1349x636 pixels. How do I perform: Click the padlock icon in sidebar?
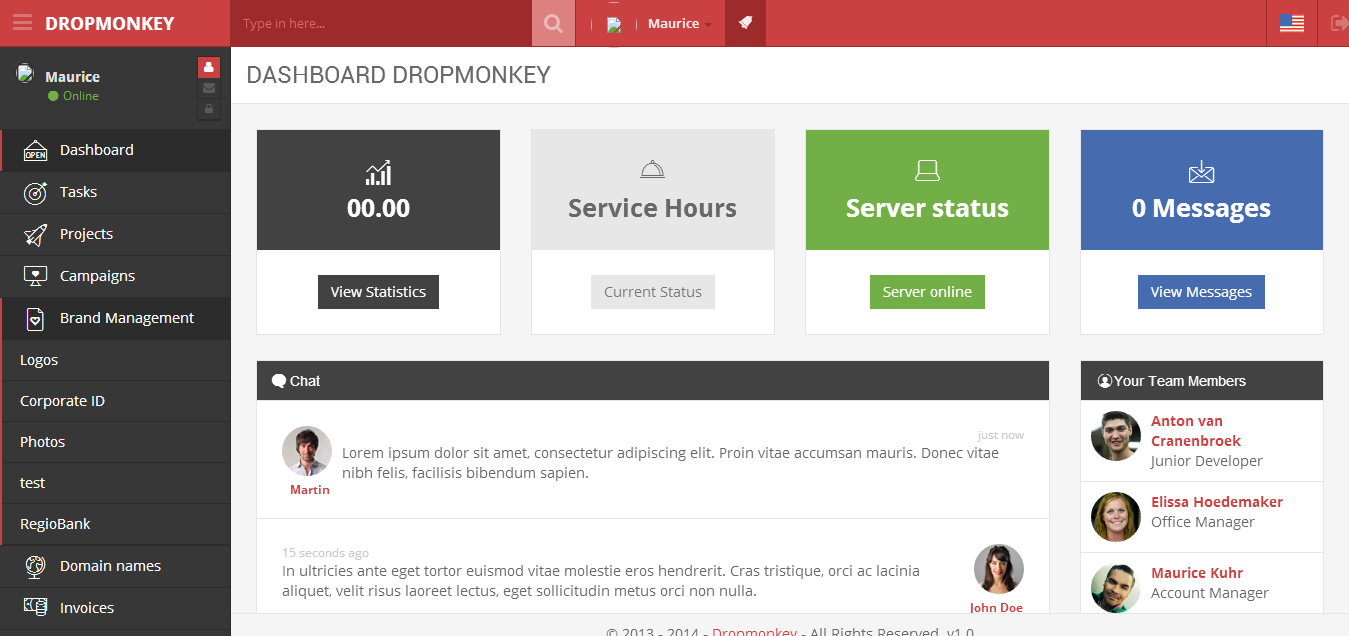[208, 109]
